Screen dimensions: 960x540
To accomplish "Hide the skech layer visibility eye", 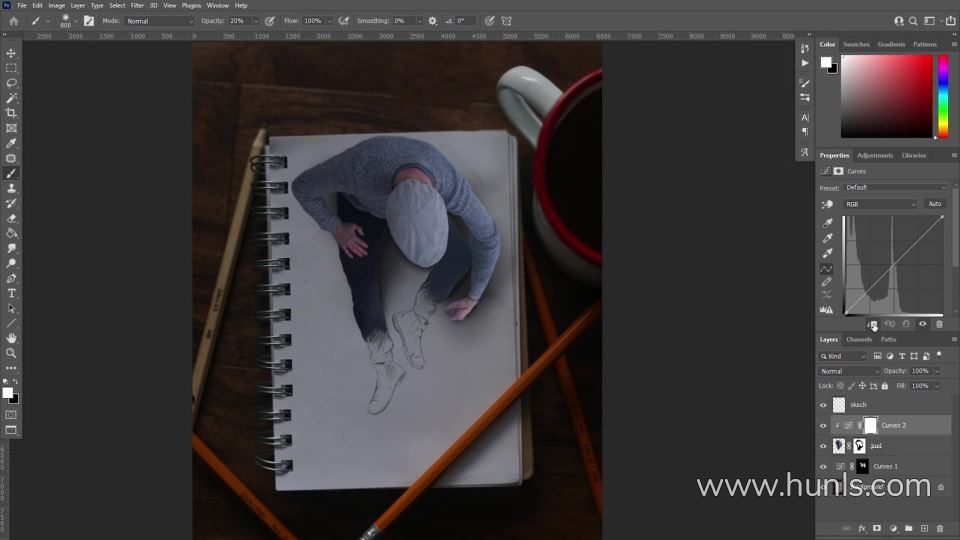I will [x=823, y=405].
